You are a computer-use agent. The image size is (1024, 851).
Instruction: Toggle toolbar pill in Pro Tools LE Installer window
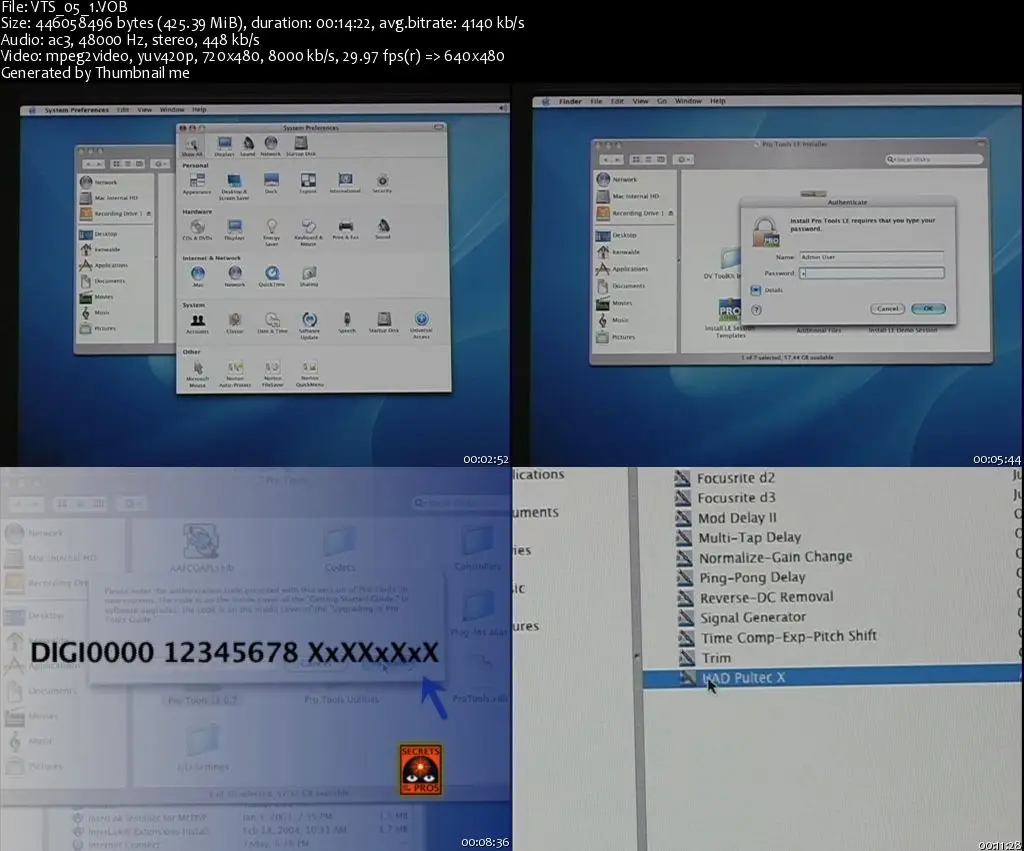980,143
